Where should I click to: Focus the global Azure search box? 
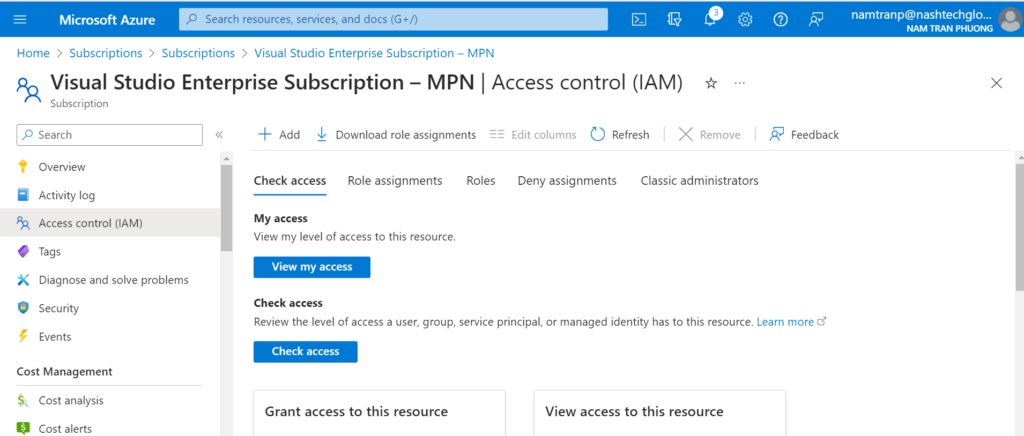[x=393, y=19]
